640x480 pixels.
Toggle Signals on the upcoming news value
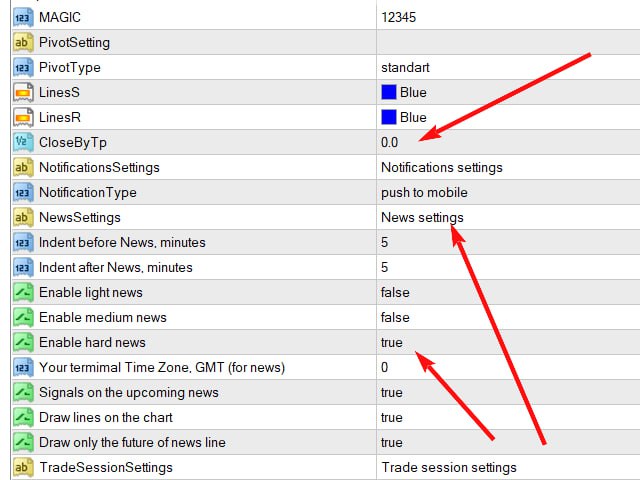pyautogui.click(x=392, y=392)
